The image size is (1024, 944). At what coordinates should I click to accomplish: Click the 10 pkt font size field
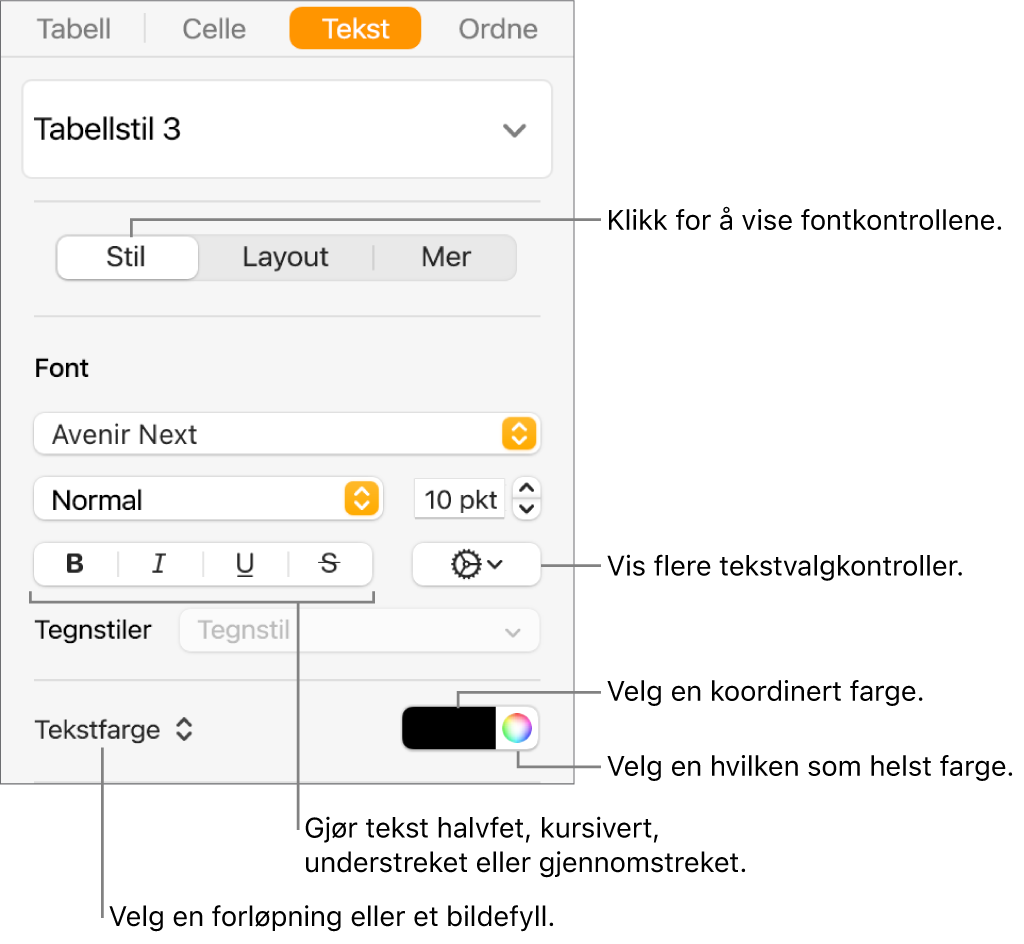(x=460, y=500)
